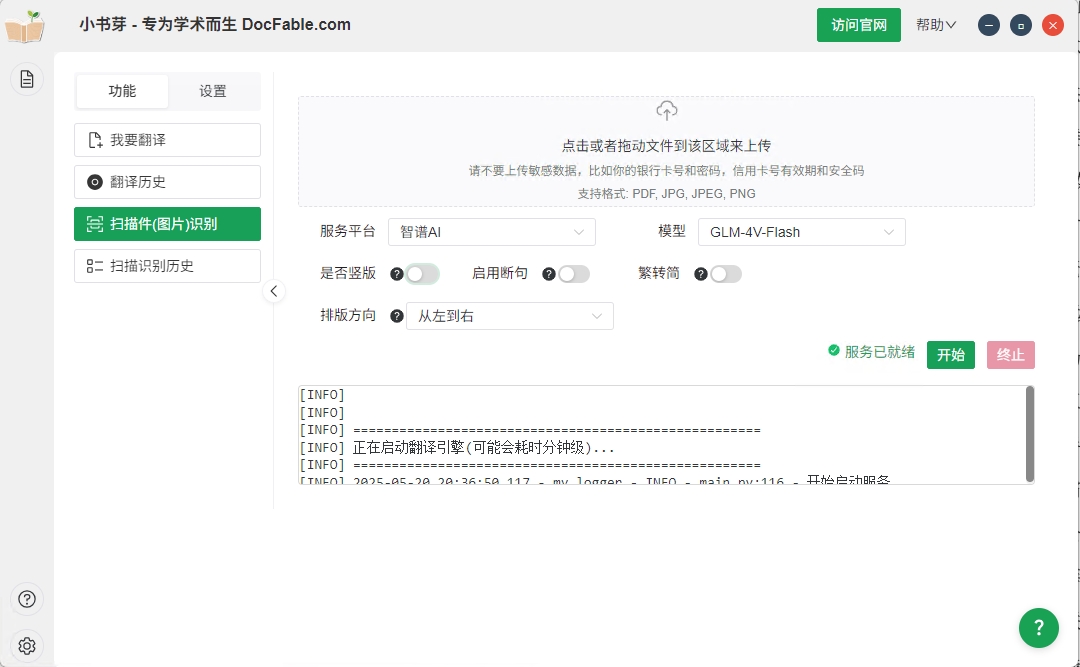
Task: Open the settings gear in bottom left corner
Action: tap(26, 646)
